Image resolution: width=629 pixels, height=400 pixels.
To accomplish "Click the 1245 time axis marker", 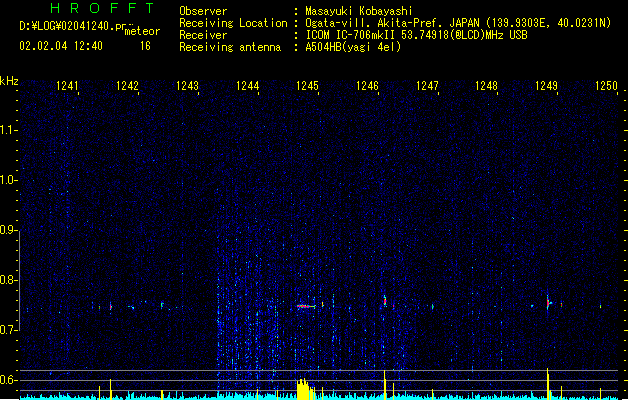I will click(x=307, y=85).
